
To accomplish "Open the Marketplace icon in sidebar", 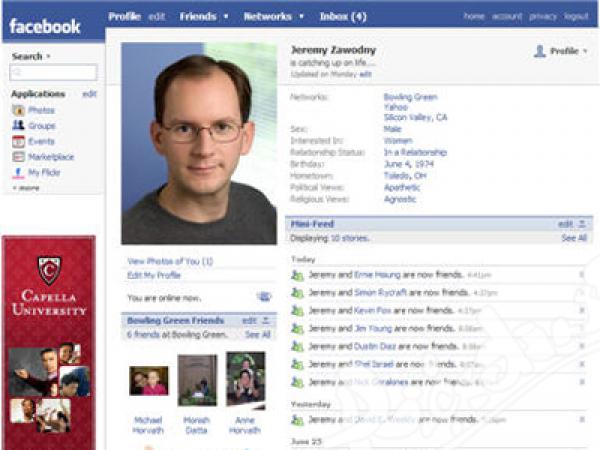I will [x=18, y=157].
